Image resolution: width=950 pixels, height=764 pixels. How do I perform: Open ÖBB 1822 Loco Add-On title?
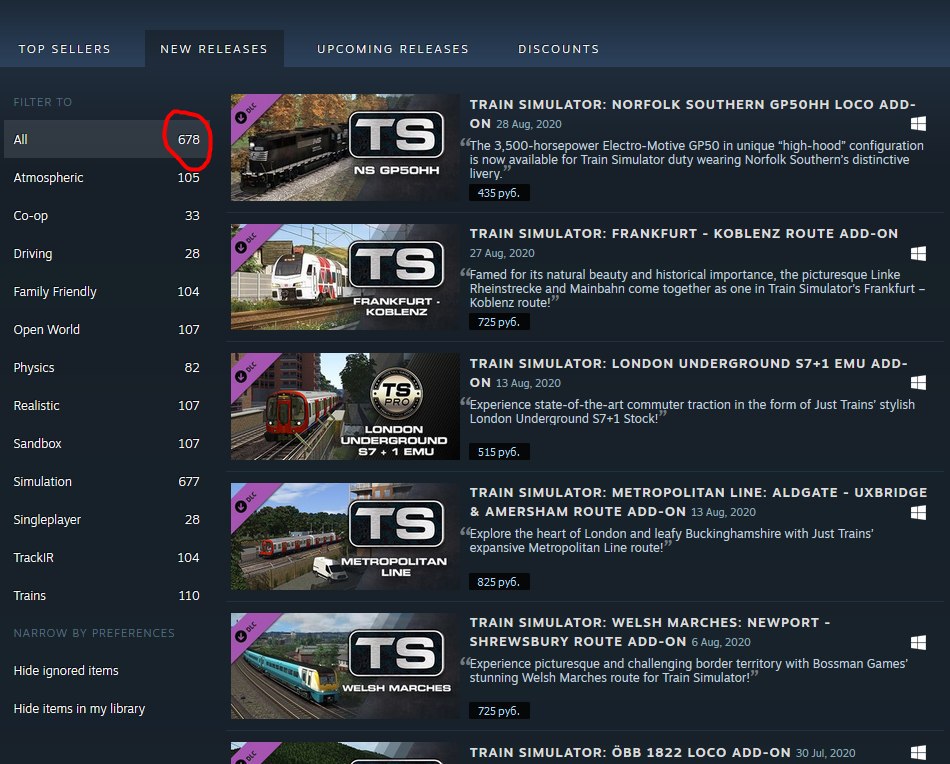(x=630, y=752)
